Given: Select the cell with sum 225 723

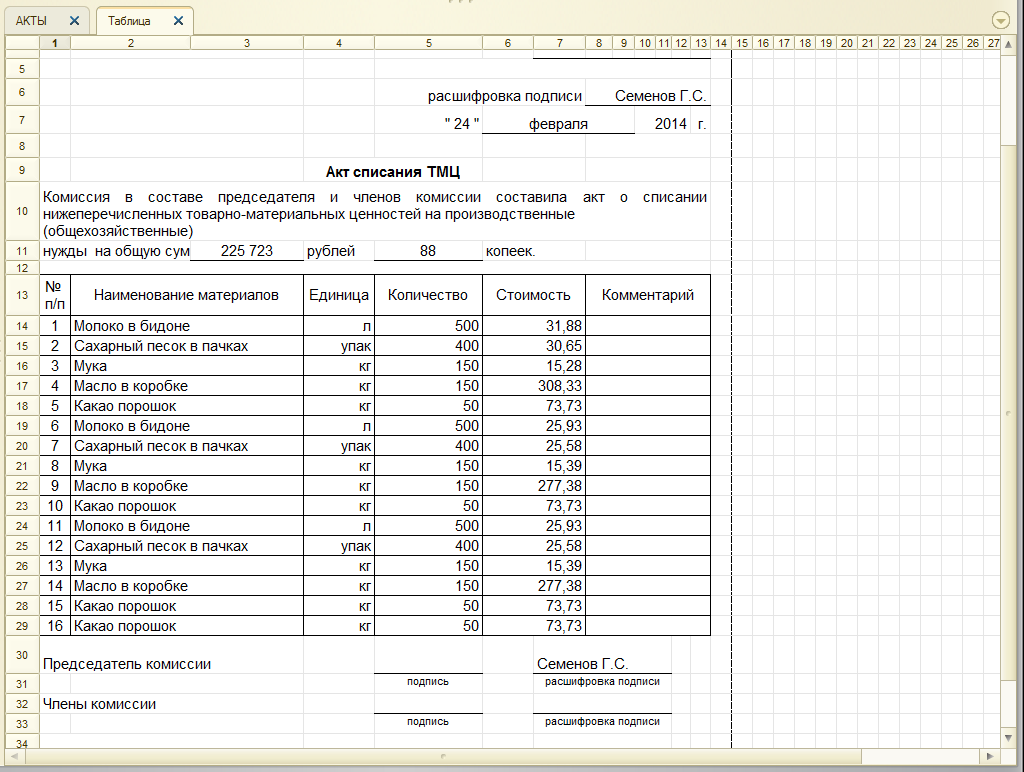Looking at the screenshot, I should coord(247,251).
